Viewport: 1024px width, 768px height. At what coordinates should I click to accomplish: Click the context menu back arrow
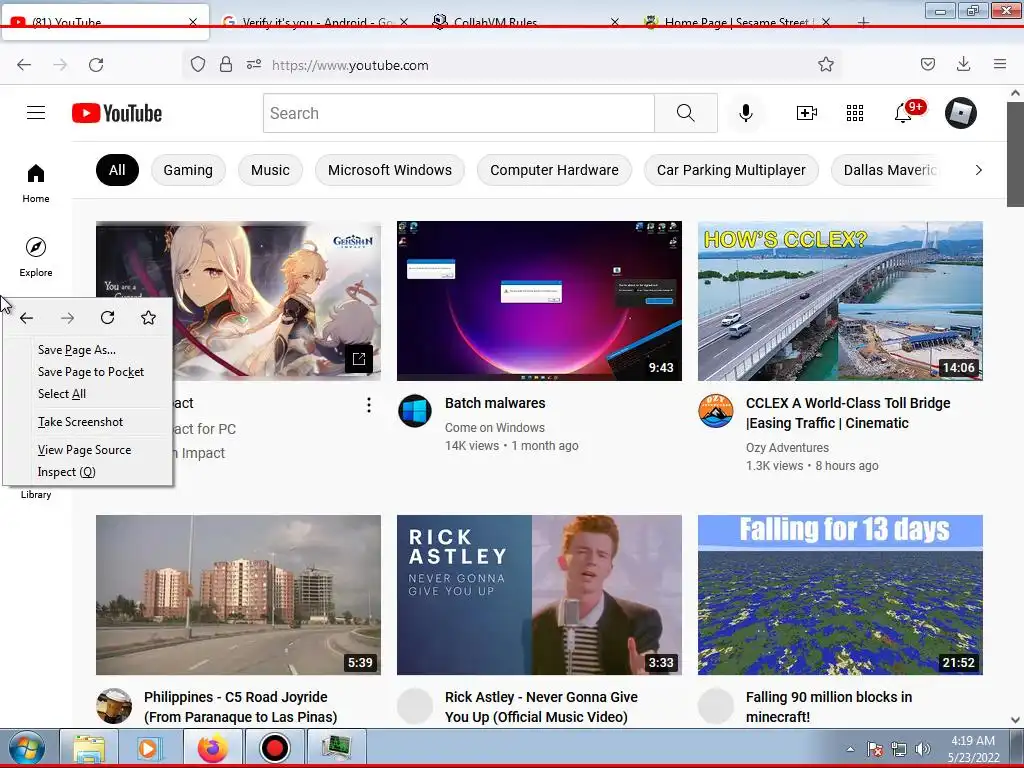click(x=27, y=318)
